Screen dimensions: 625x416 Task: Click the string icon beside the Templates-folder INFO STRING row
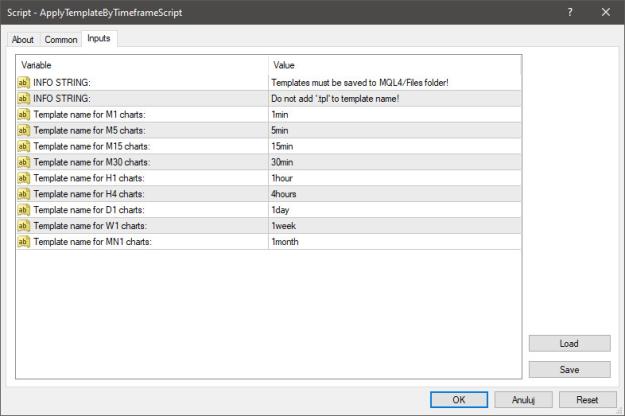pyautogui.click(x=24, y=82)
